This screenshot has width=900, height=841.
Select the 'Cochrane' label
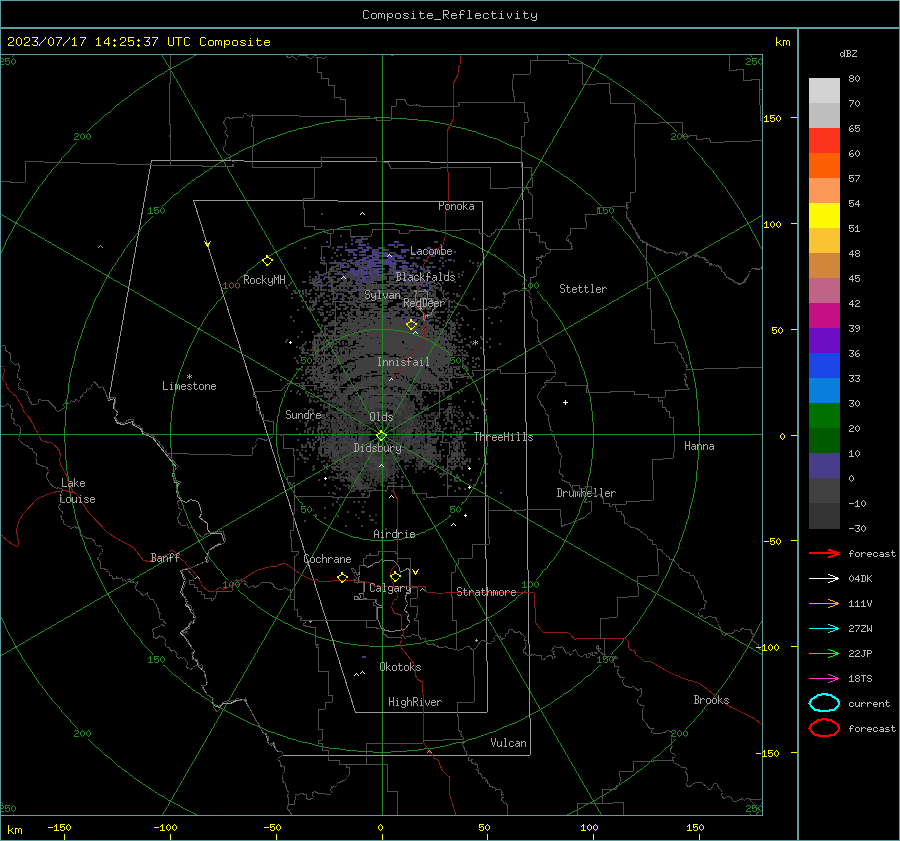(x=327, y=559)
